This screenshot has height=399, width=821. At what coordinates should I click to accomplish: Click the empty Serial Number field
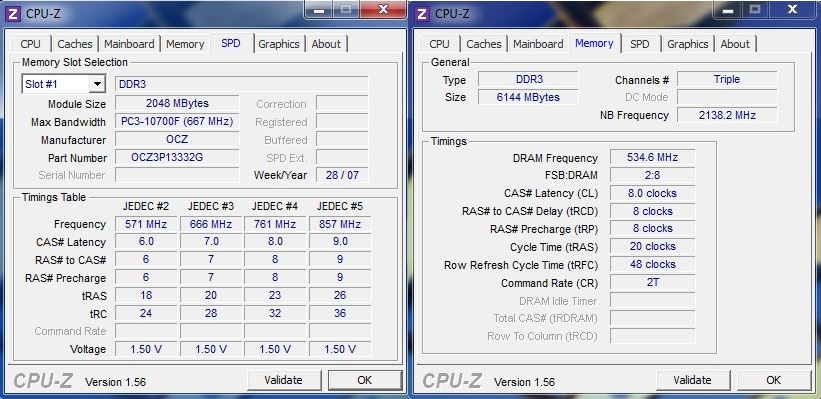point(177,175)
